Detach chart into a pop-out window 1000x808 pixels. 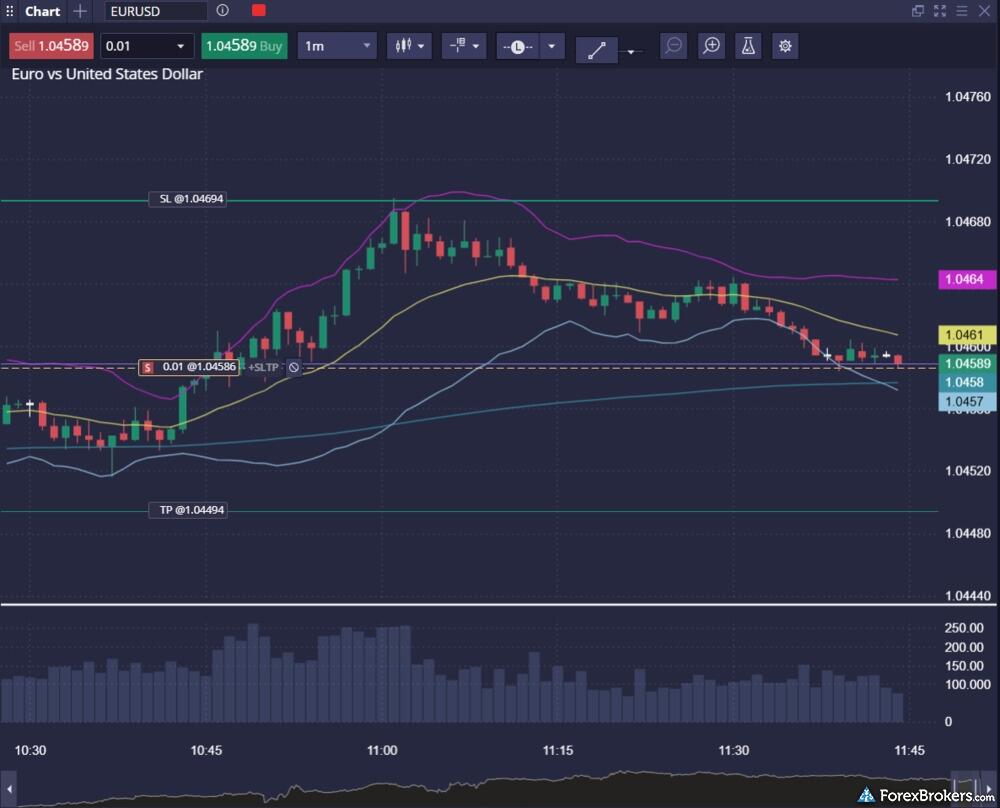918,11
